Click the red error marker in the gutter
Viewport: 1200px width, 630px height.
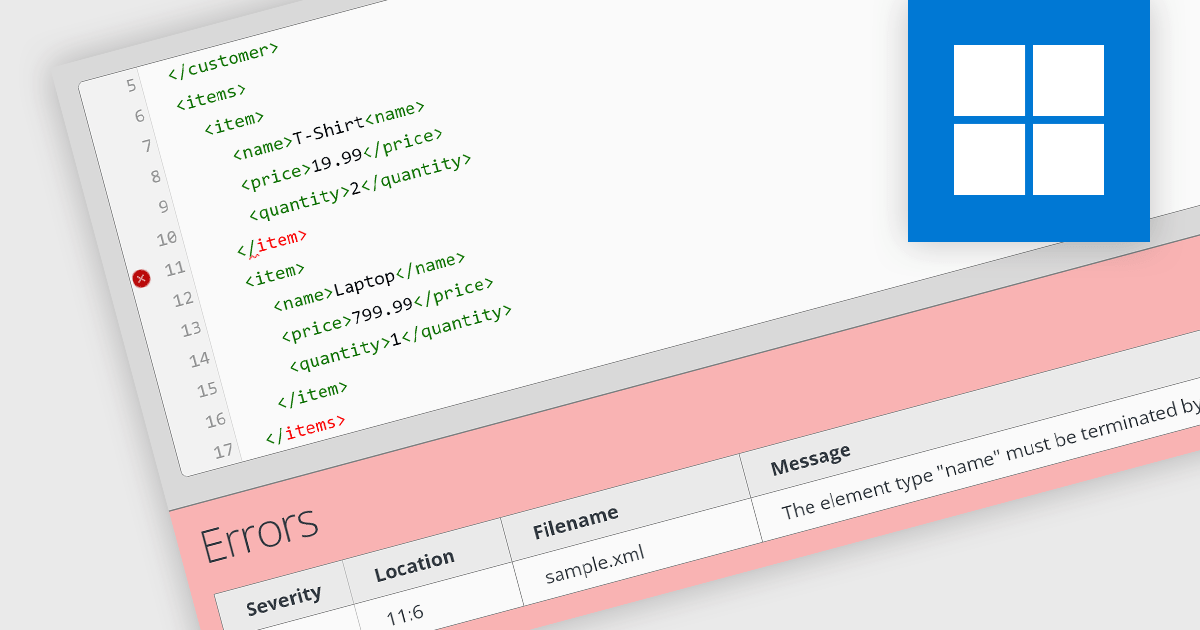pos(141,279)
